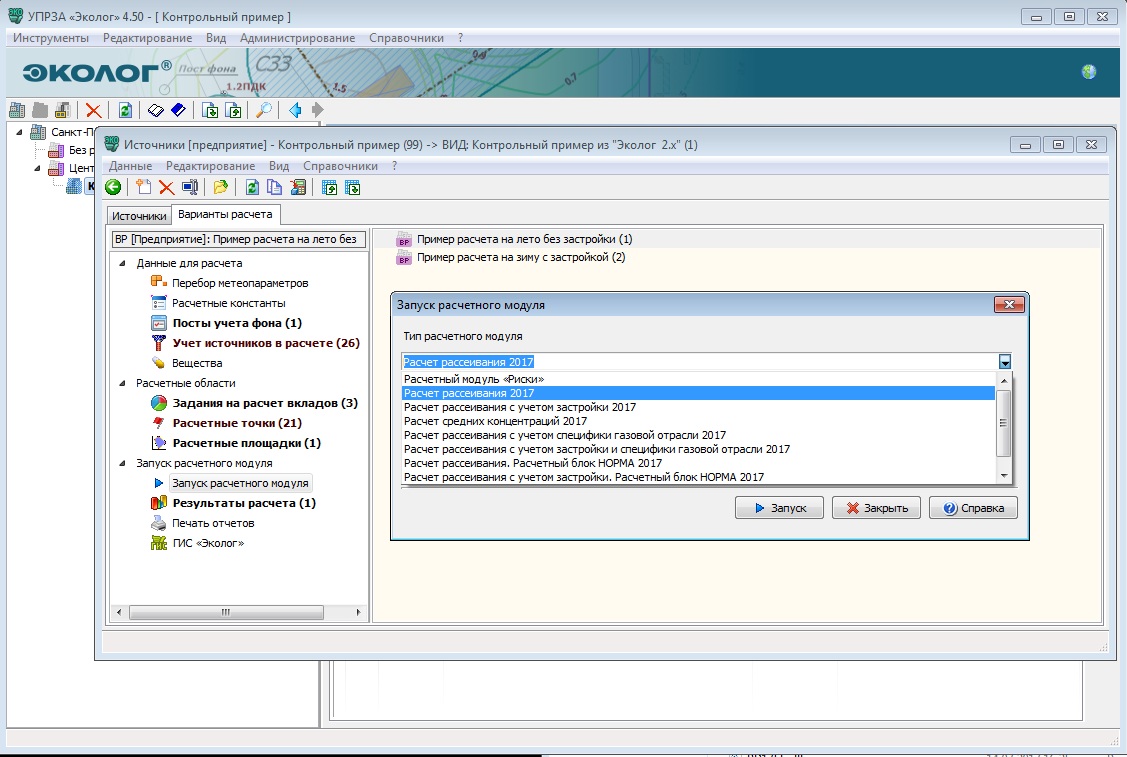
Task: Click the red X delete icon in Sources toolbar
Action: pos(166,187)
